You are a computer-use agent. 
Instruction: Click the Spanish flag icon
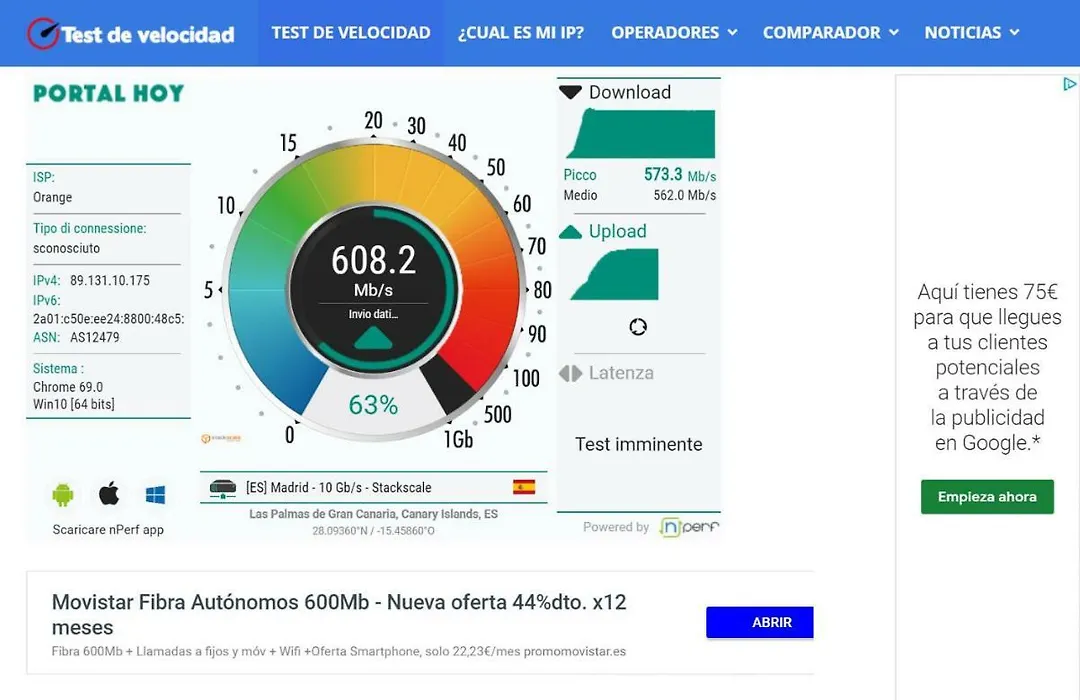524,487
